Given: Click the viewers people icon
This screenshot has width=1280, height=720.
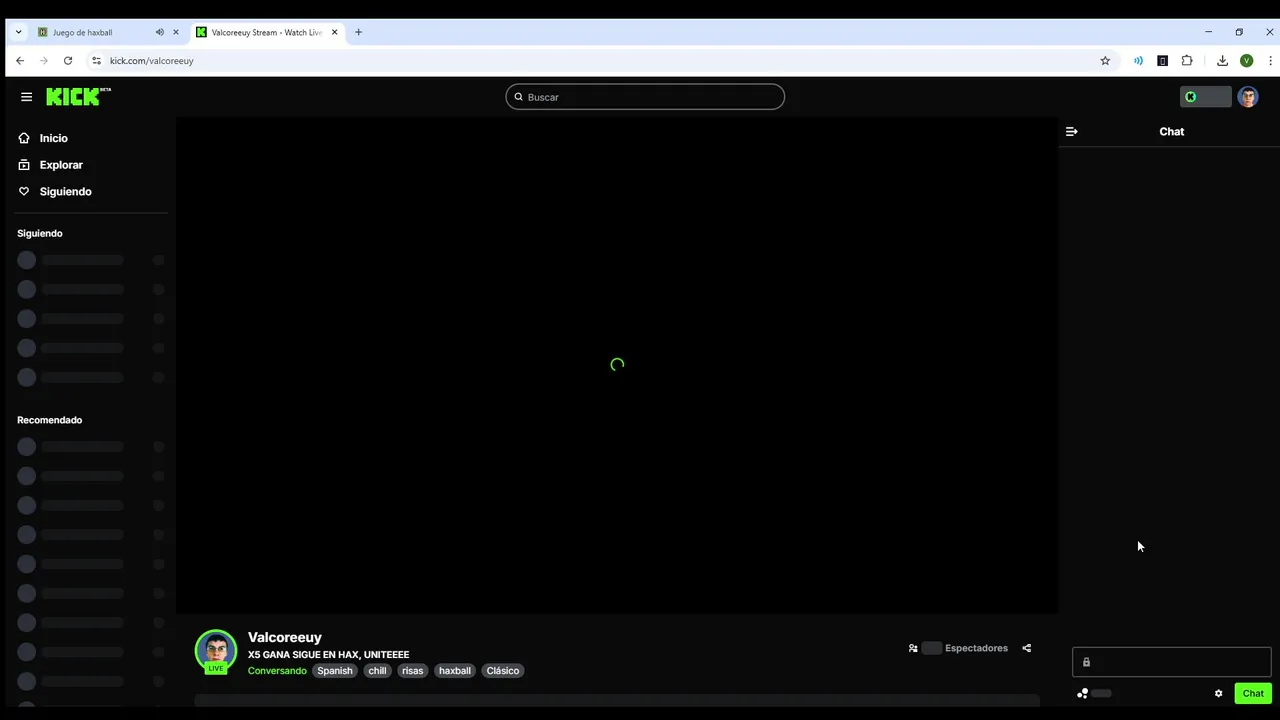Looking at the screenshot, I should click(x=913, y=648).
